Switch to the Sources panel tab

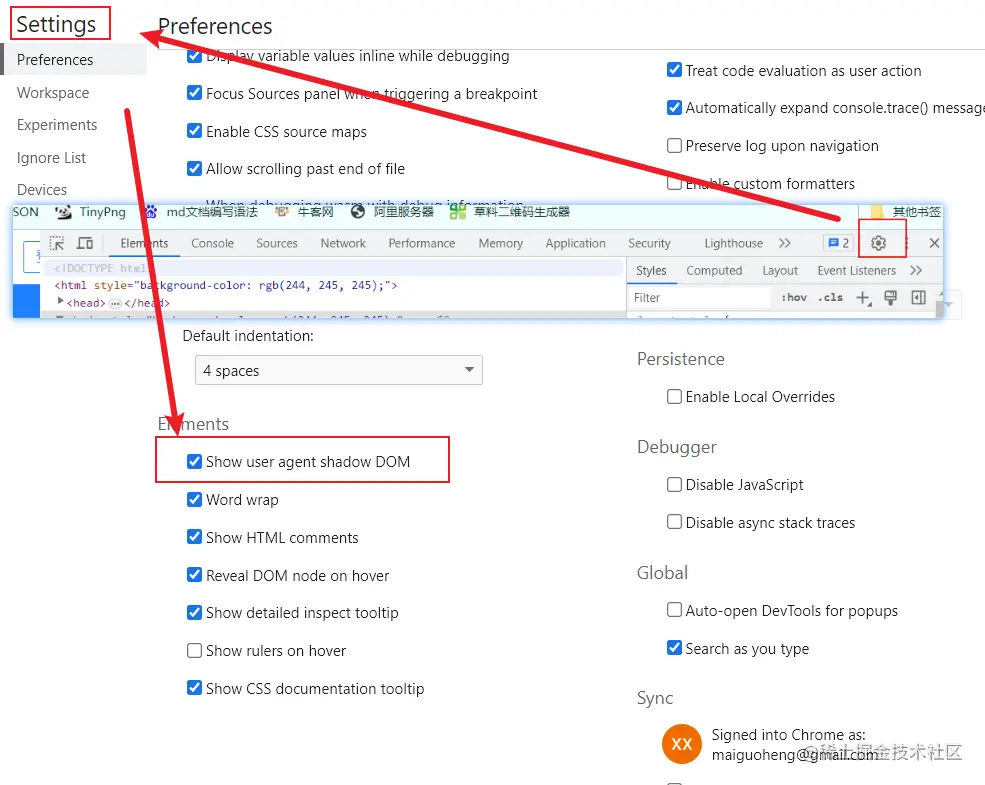pyautogui.click(x=277, y=243)
